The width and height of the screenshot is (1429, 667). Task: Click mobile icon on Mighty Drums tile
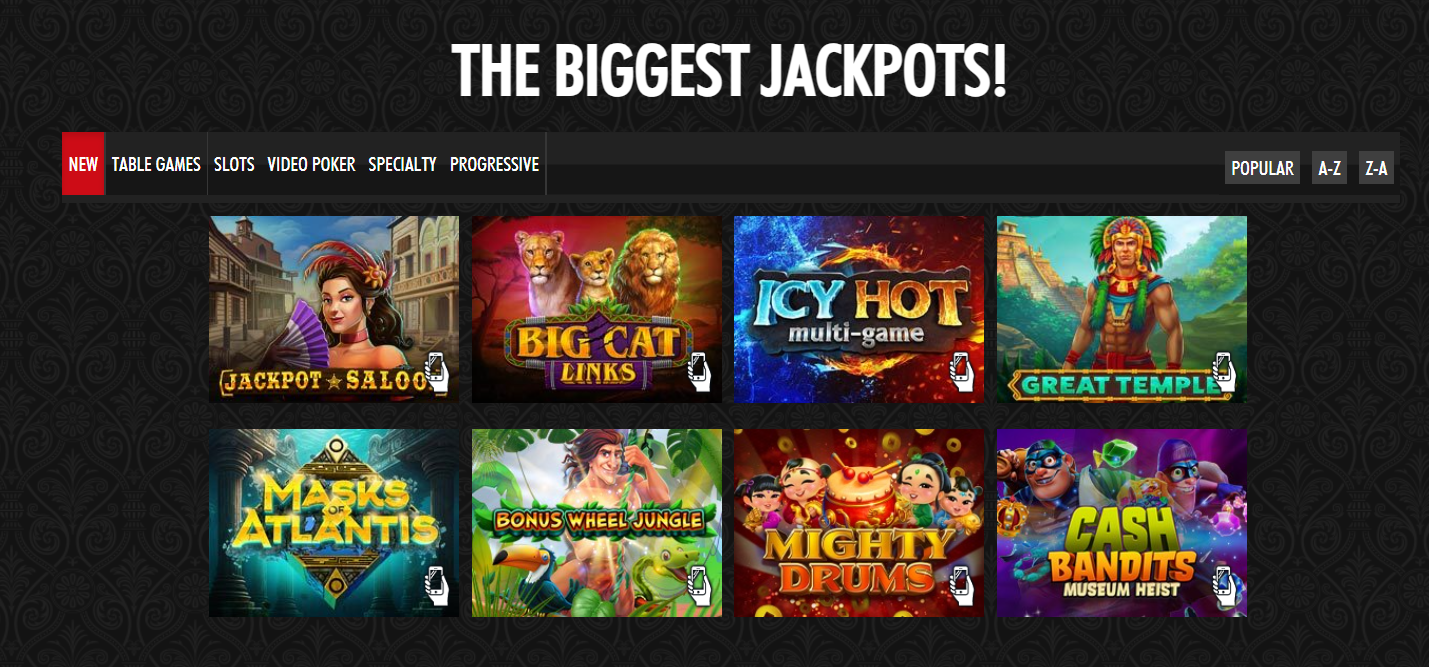click(961, 586)
